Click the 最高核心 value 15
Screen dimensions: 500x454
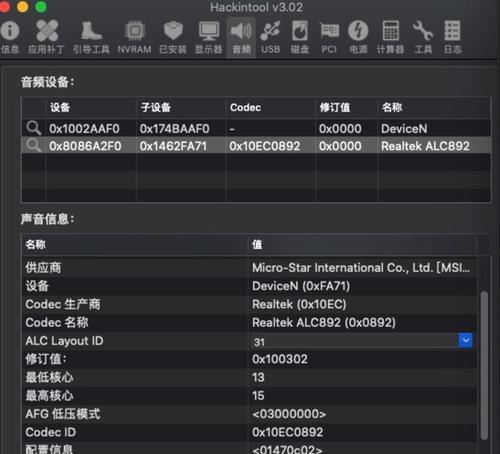258,396
